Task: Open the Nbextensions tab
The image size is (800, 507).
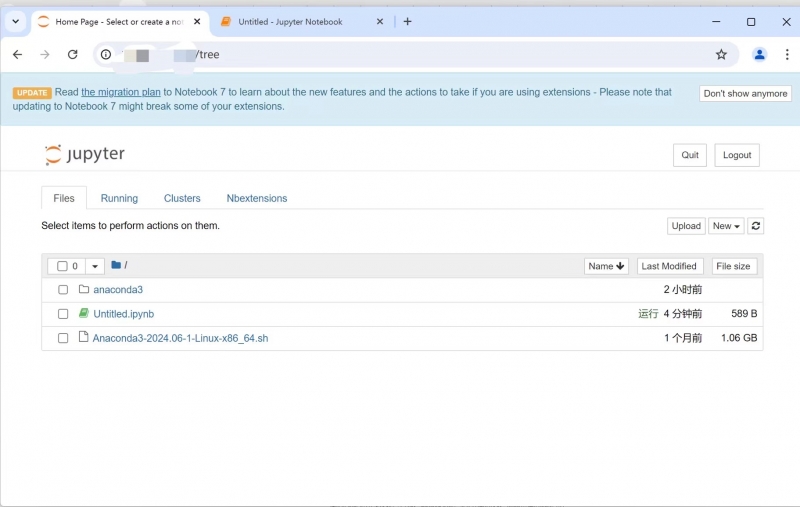Action: [256, 198]
